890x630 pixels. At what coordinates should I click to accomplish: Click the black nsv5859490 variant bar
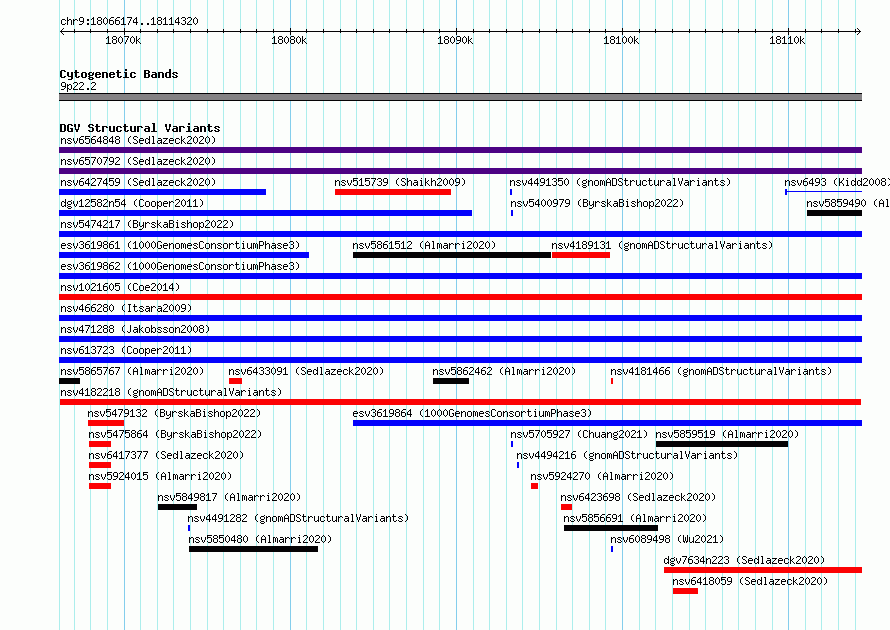tap(834, 213)
